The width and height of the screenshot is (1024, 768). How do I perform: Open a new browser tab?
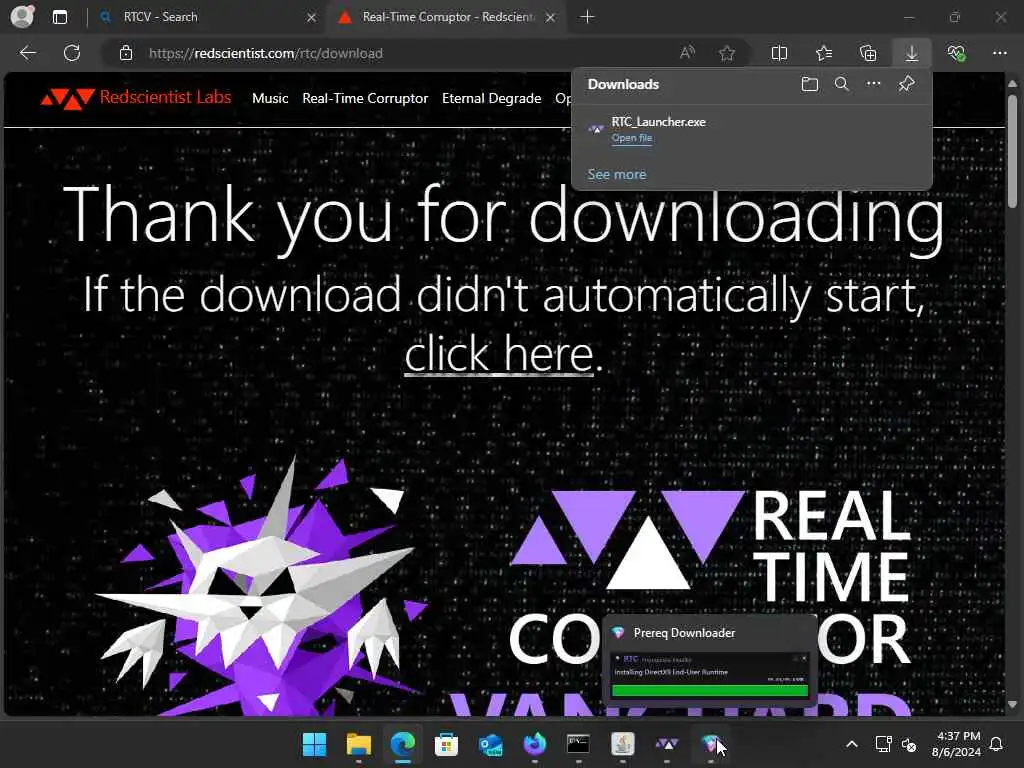pos(587,17)
